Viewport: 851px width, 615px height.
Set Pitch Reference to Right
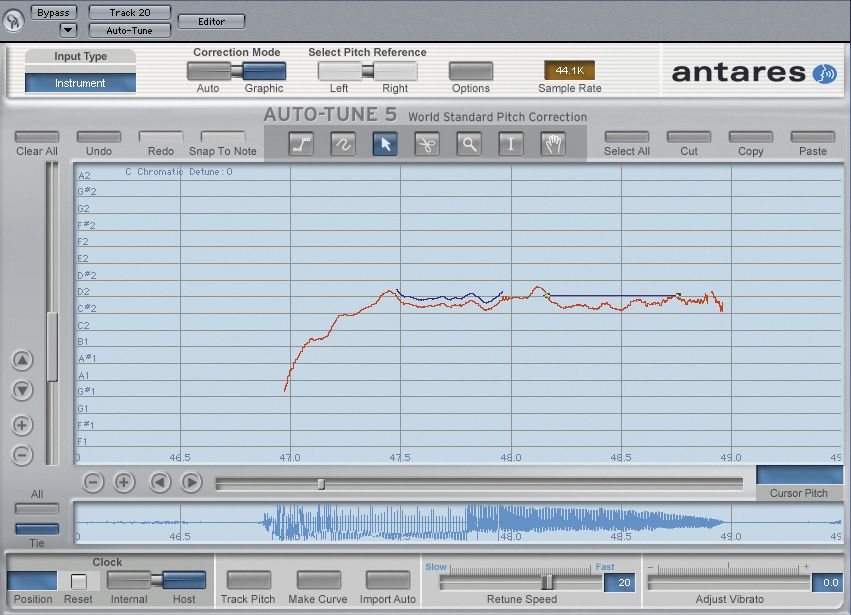click(395, 71)
